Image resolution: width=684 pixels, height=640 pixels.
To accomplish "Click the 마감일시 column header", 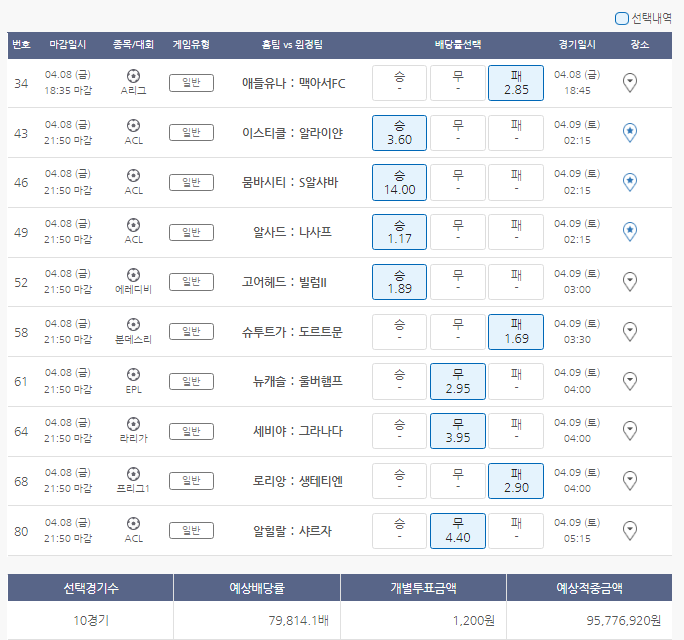I will pyautogui.click(x=68, y=44).
